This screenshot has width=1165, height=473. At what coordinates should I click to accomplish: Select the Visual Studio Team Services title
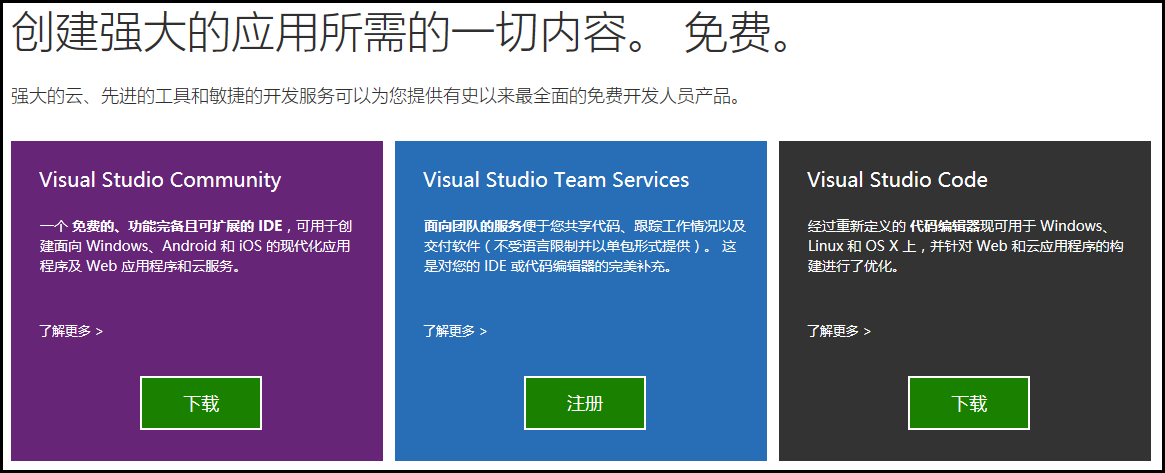tap(556, 180)
